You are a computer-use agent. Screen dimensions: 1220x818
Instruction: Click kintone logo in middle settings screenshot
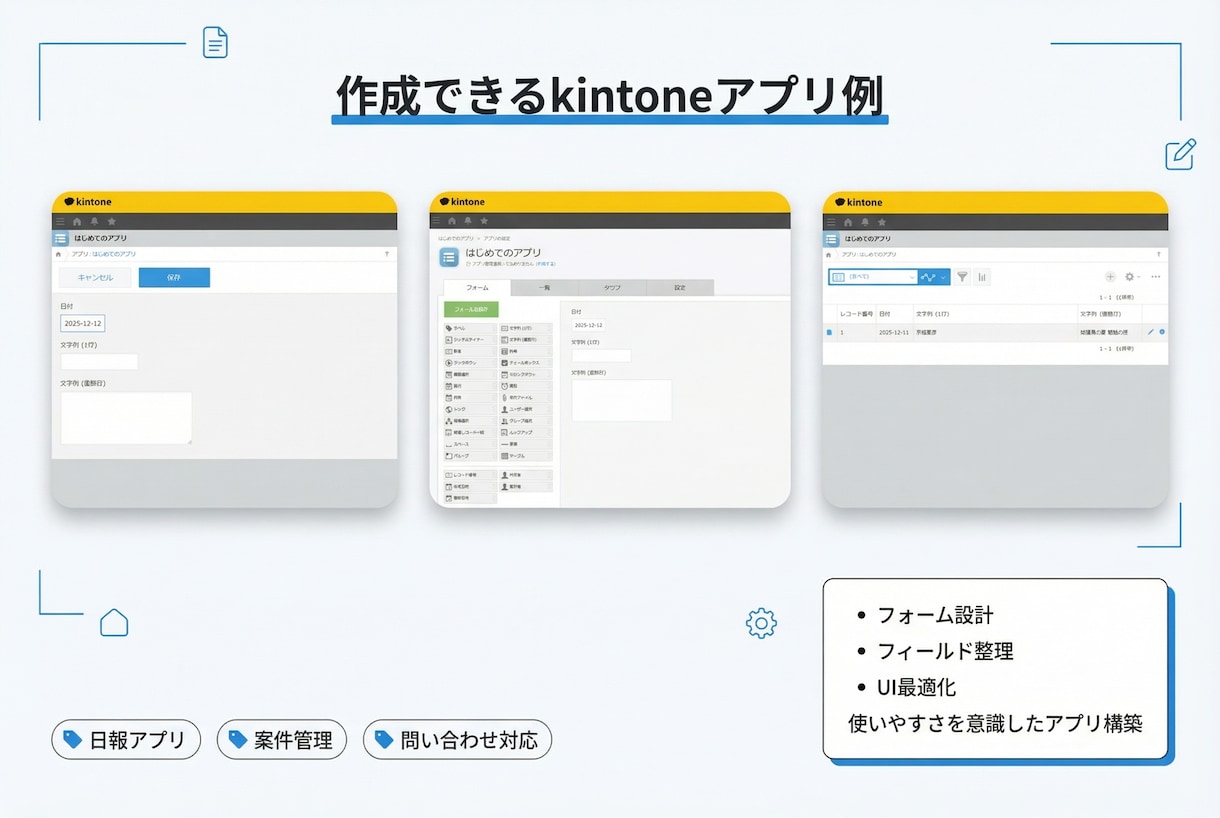click(462, 202)
